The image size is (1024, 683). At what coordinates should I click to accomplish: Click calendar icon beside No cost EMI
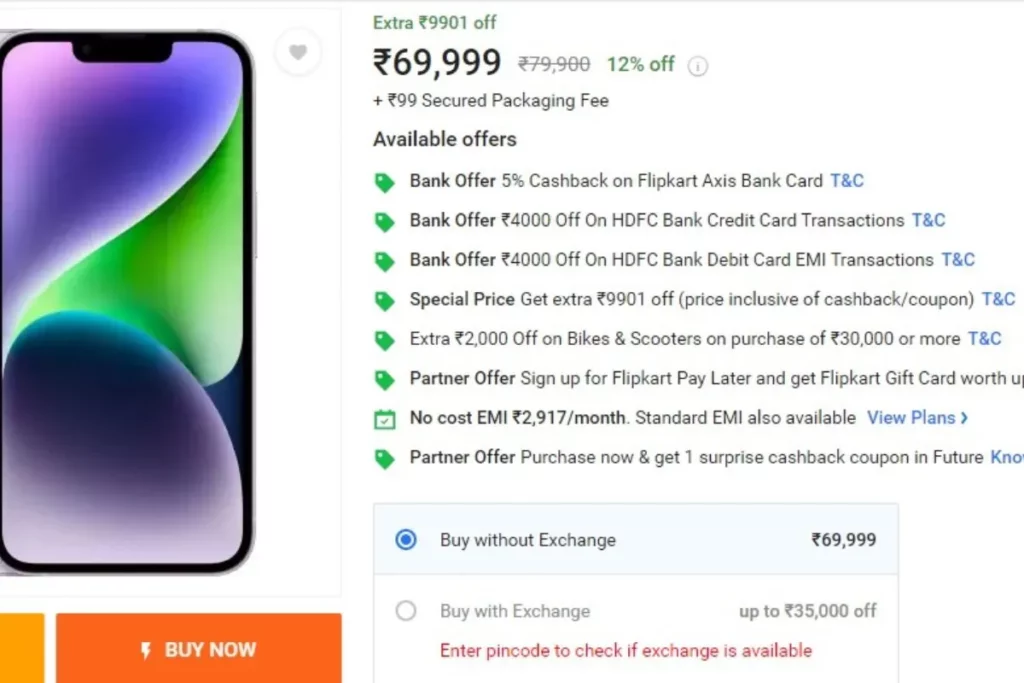click(385, 419)
